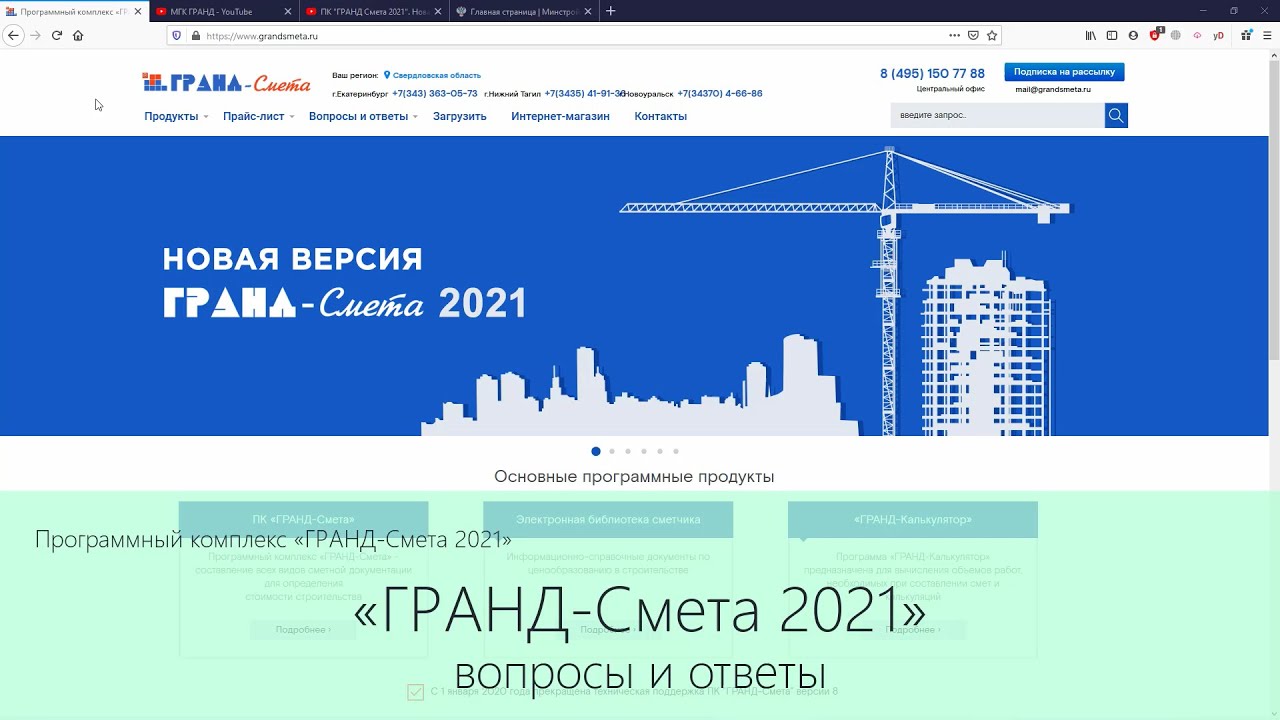Expand the Продукты menu
Image resolution: width=1280 pixels, height=720 pixels.
(x=176, y=116)
